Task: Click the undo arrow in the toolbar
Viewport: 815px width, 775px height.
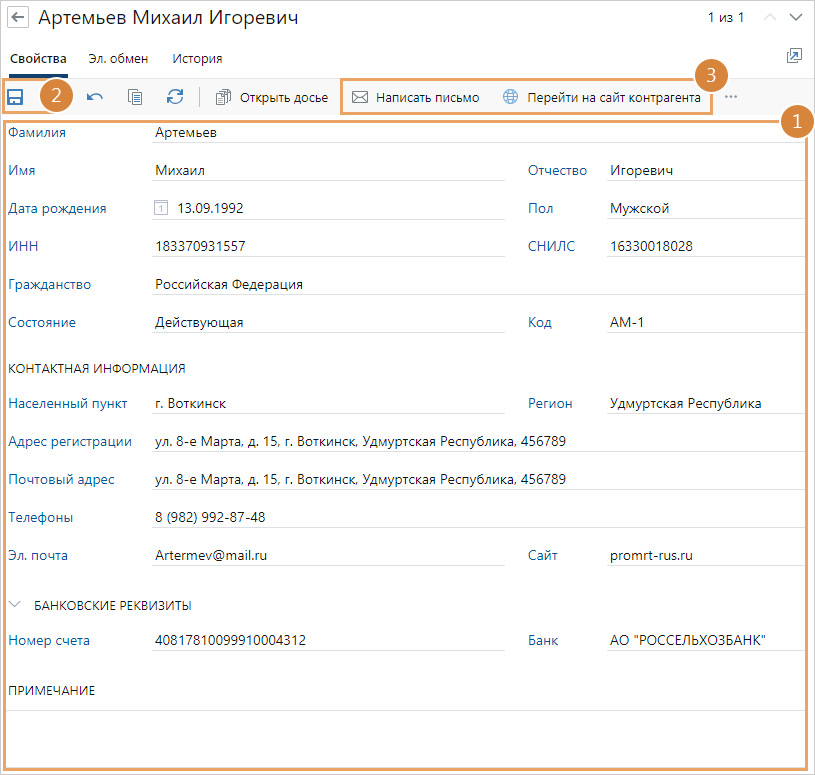Action: click(95, 97)
